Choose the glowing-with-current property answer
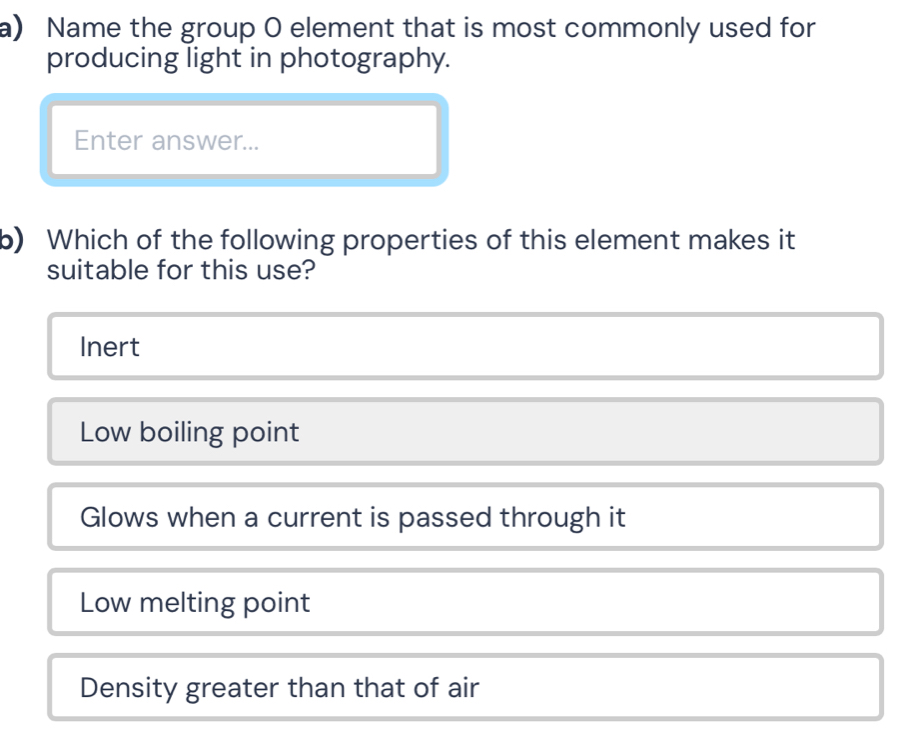This screenshot has height=731, width=898. (465, 517)
